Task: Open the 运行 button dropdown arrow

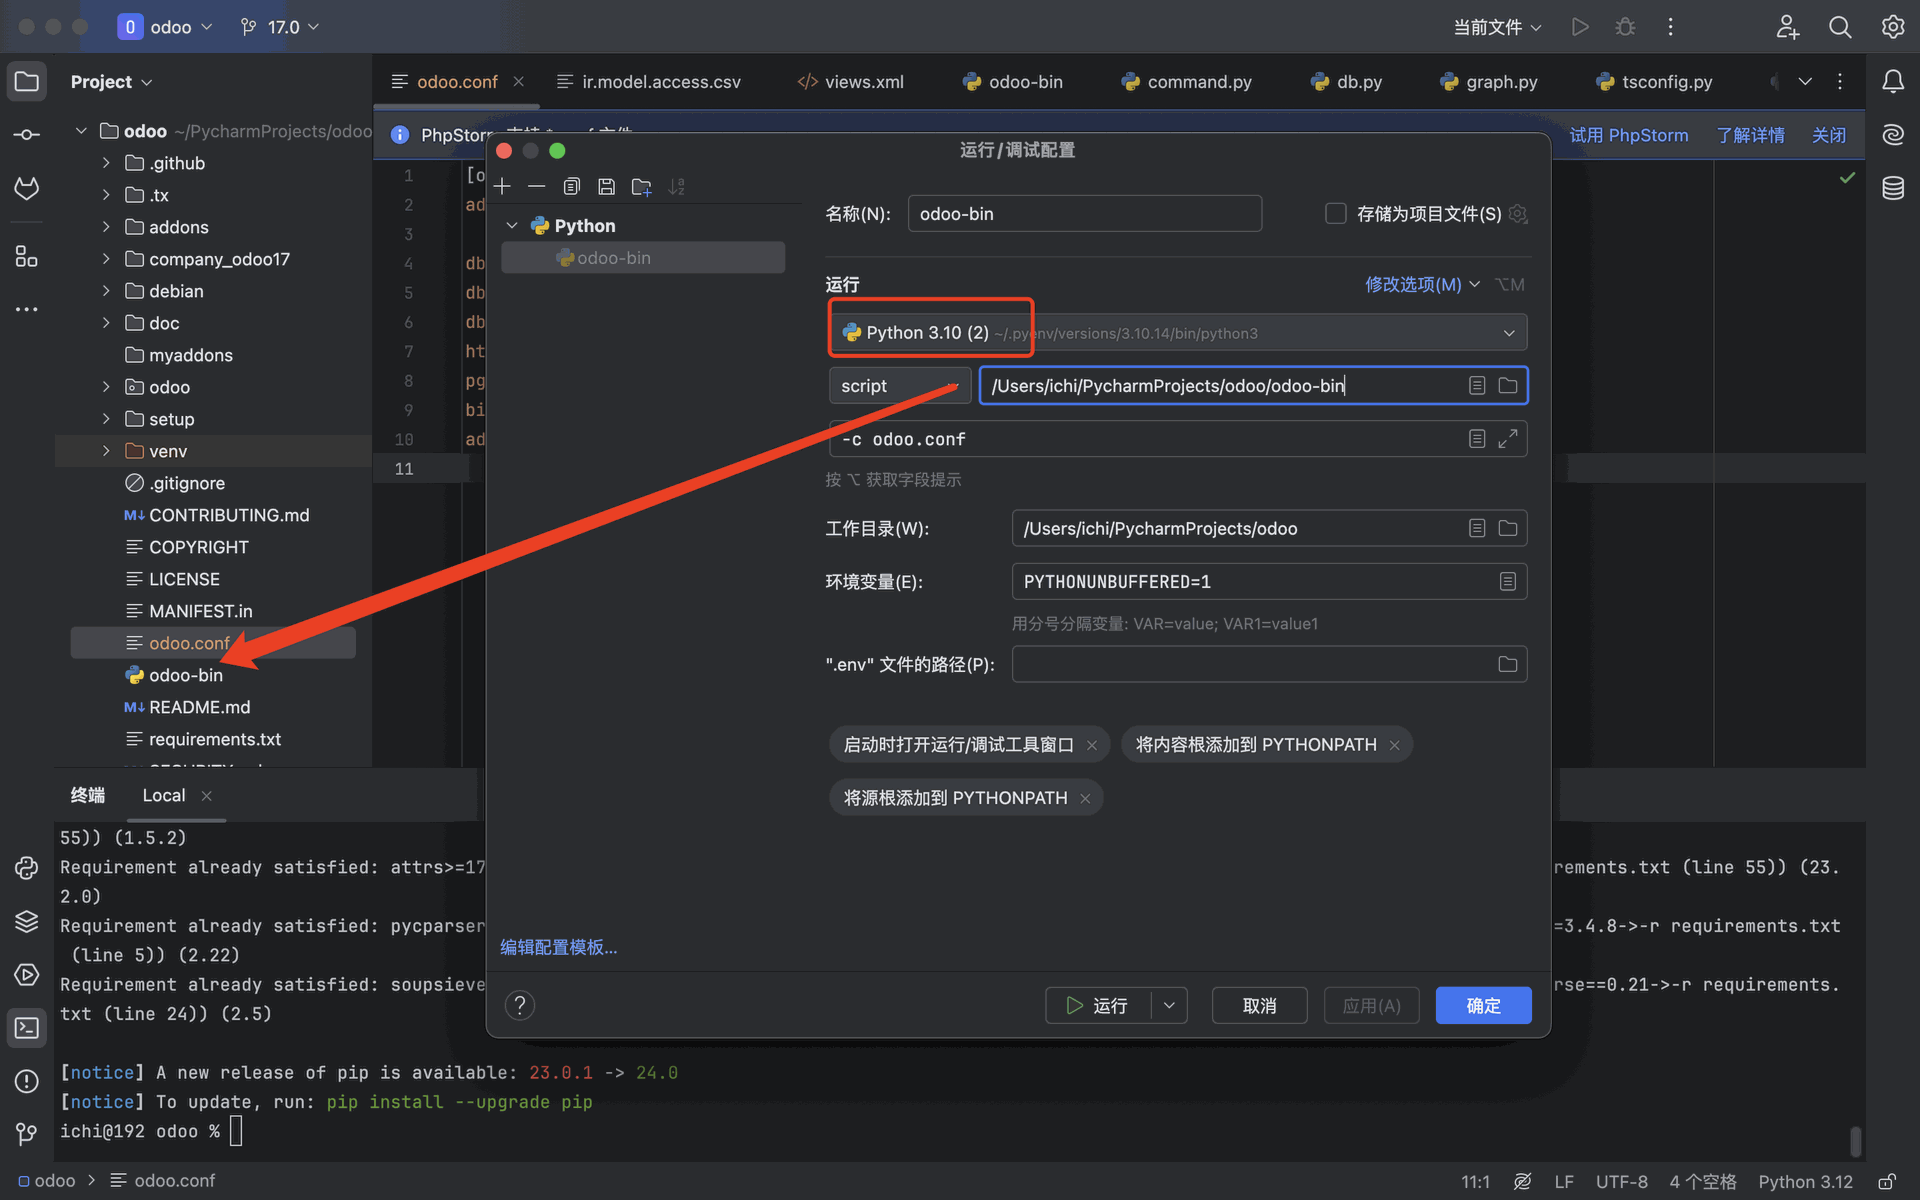Action: click(x=1169, y=1005)
